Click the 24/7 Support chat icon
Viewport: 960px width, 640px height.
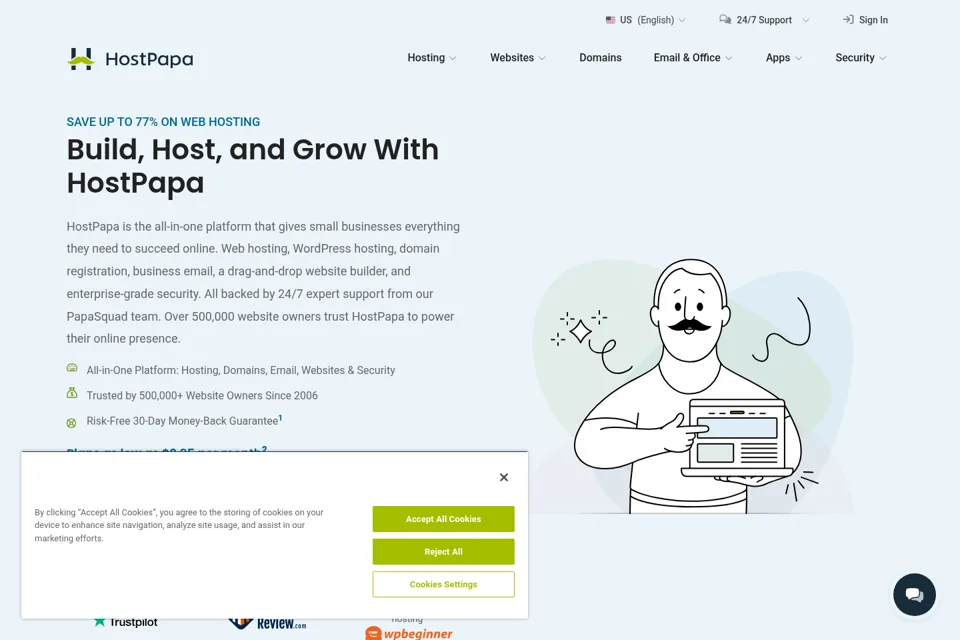(725, 20)
